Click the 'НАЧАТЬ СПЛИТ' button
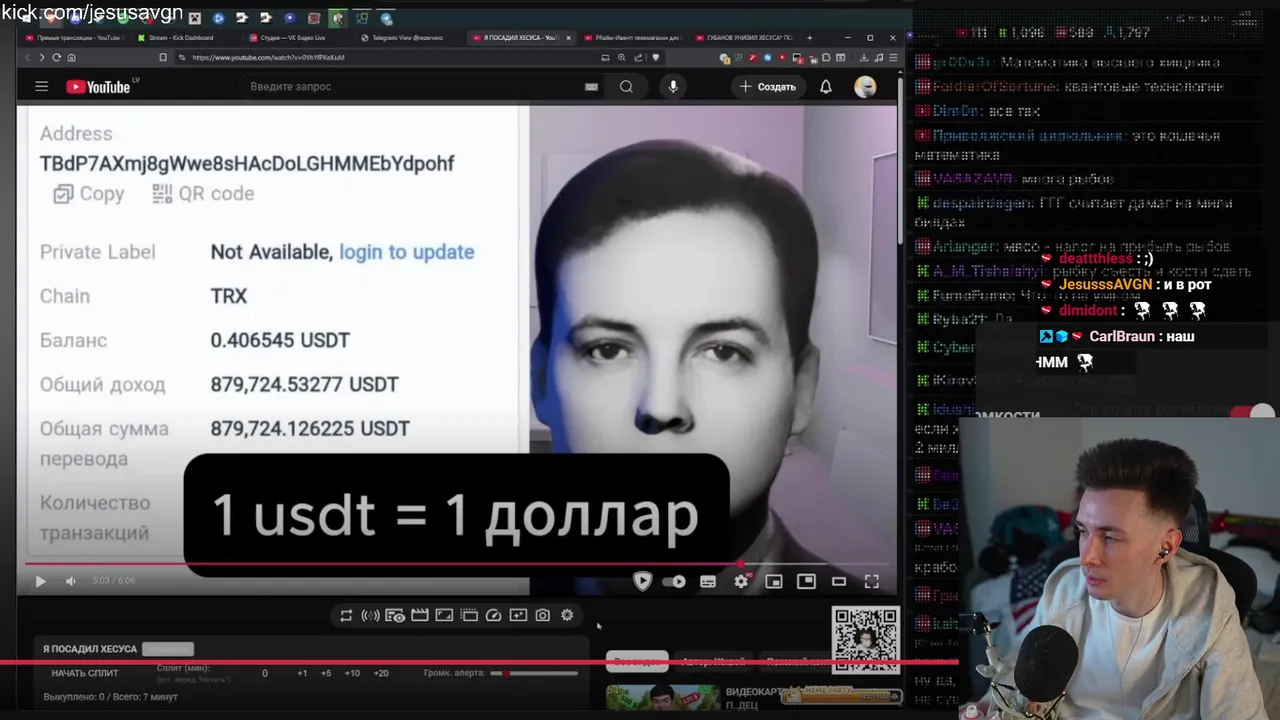 click(85, 673)
